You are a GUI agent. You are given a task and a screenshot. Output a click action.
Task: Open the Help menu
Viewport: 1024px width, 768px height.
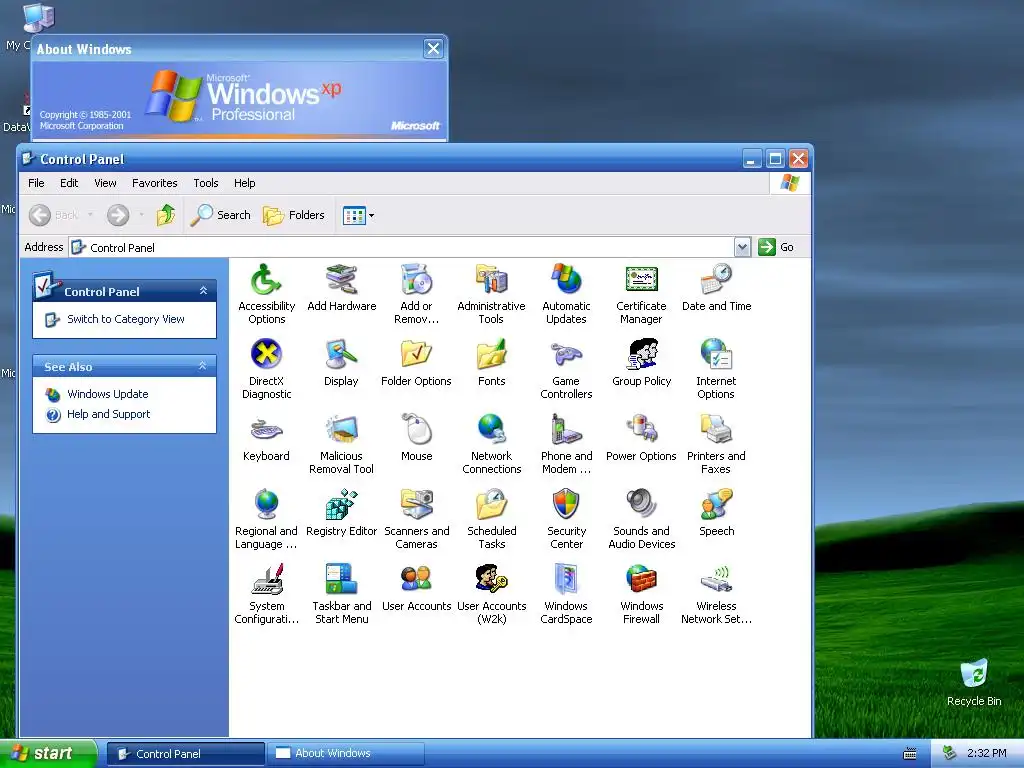click(x=245, y=183)
